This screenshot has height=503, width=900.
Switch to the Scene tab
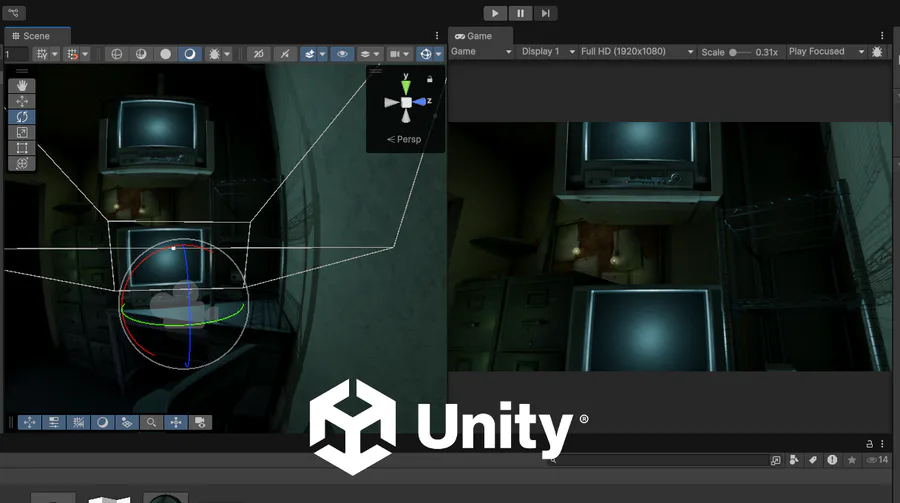point(37,36)
